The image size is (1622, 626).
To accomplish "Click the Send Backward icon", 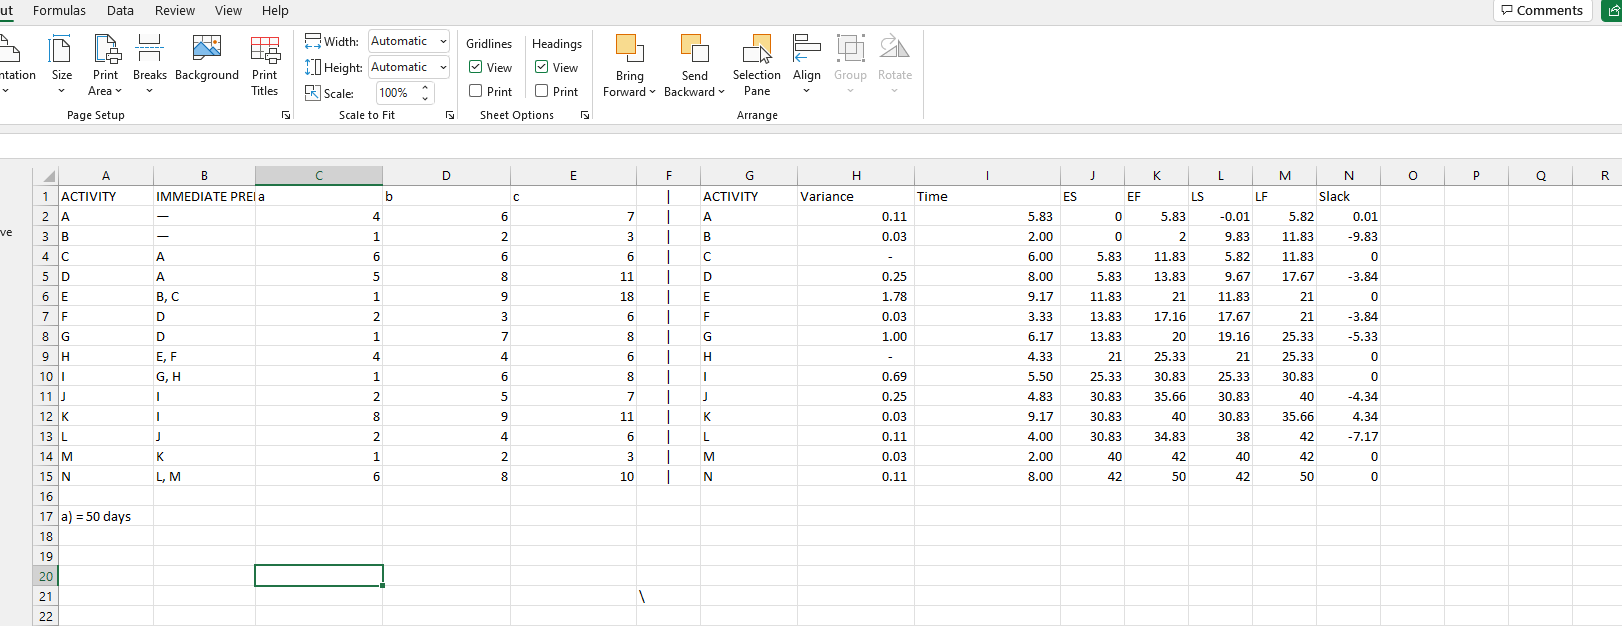I will click(694, 49).
